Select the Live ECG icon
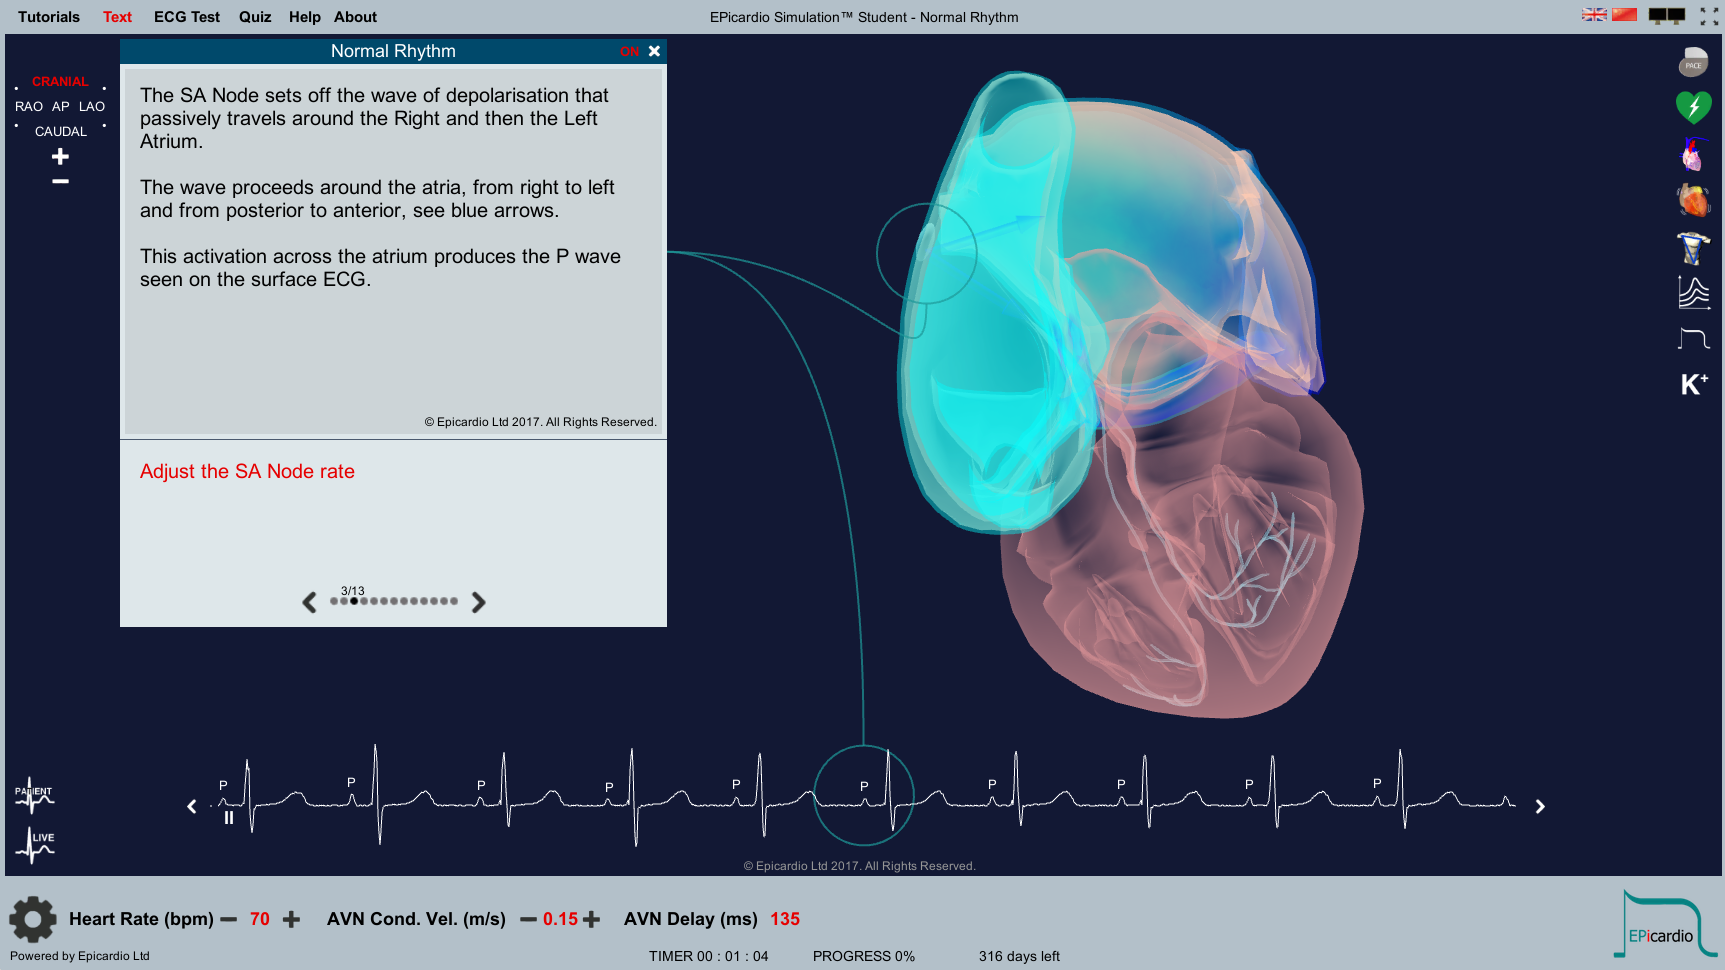 tap(35, 844)
